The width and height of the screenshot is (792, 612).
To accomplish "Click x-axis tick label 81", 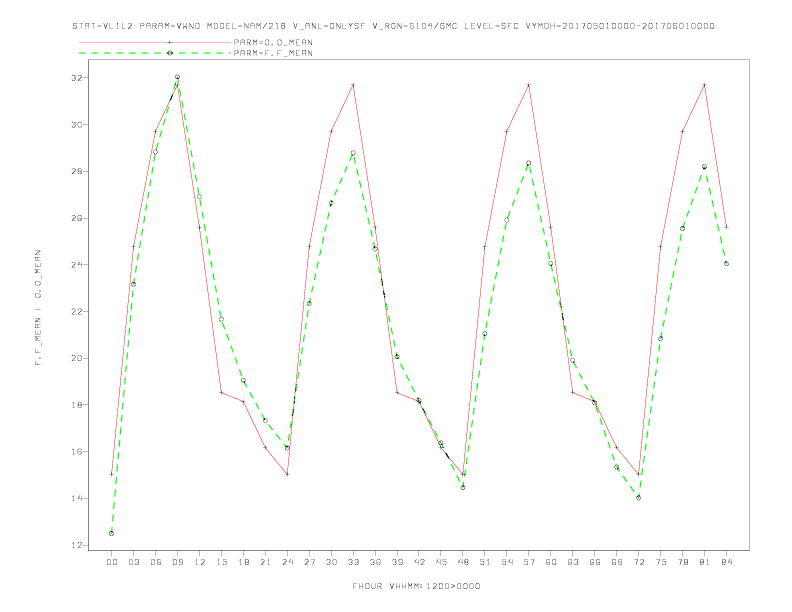I will pyautogui.click(x=705, y=562).
